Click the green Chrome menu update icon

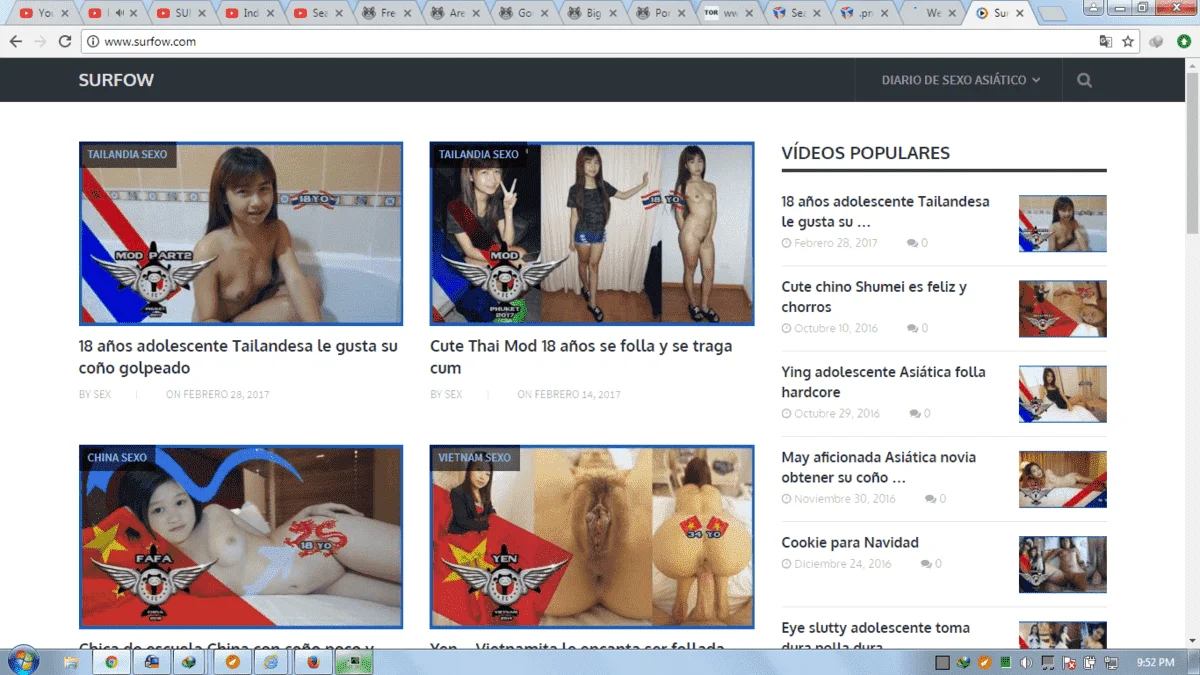(x=1183, y=42)
